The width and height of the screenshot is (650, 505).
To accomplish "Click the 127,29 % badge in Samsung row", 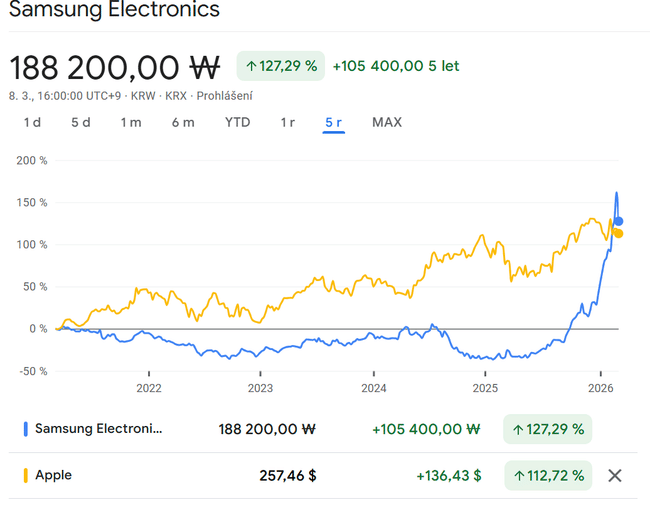I will point(547,429).
